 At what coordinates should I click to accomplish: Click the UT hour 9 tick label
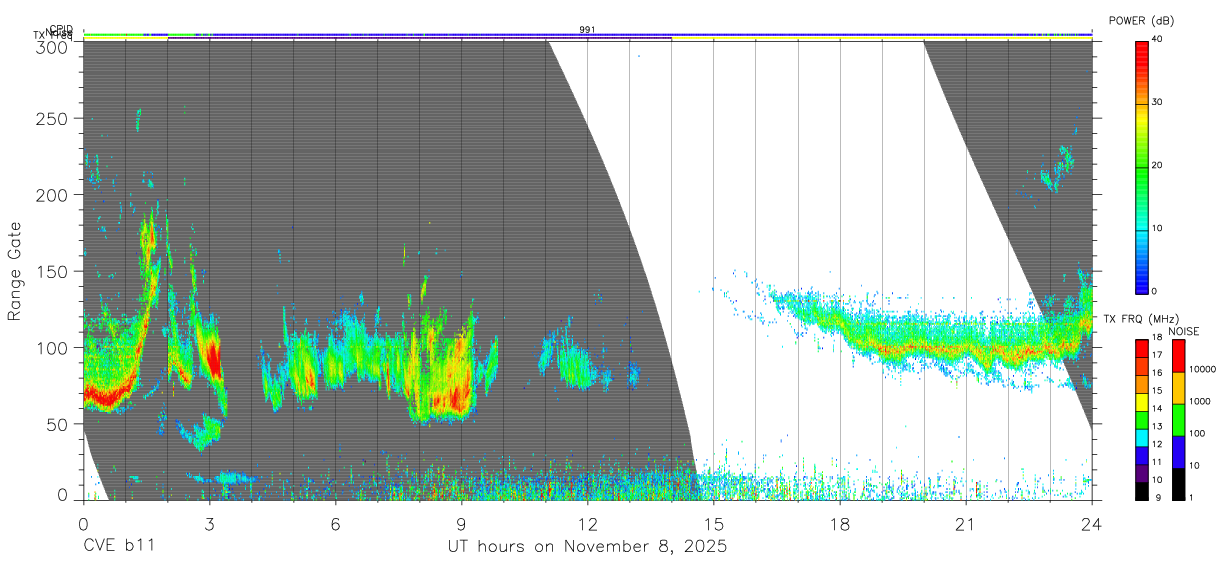[x=462, y=523]
